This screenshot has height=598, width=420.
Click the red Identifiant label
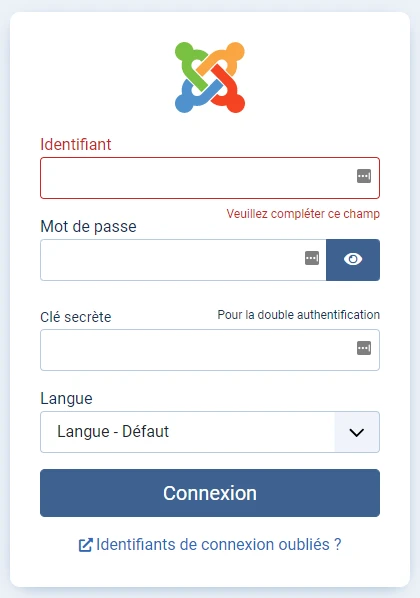coord(76,145)
